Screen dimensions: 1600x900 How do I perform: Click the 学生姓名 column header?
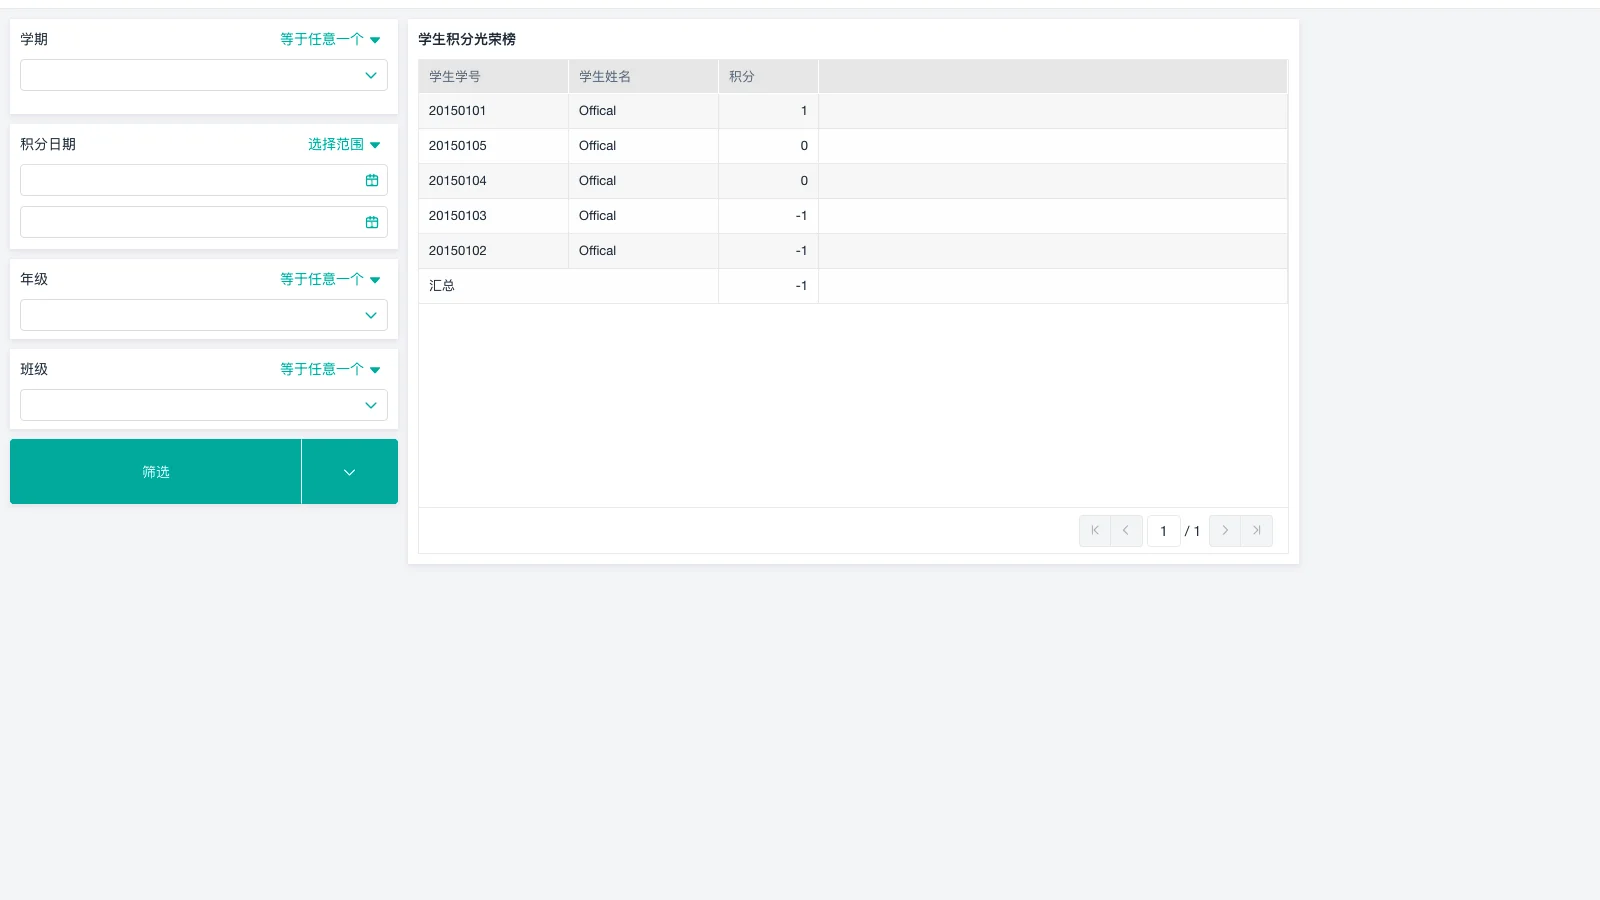click(x=643, y=77)
